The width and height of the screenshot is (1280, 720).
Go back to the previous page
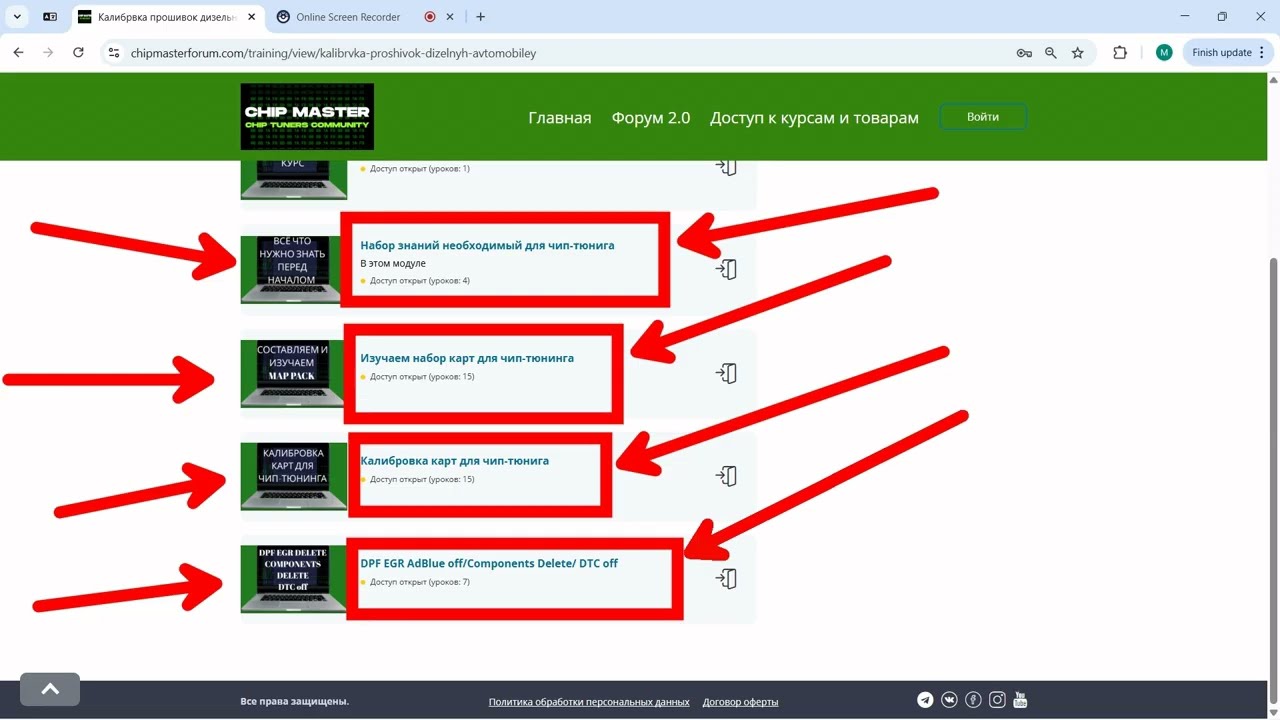point(18,53)
